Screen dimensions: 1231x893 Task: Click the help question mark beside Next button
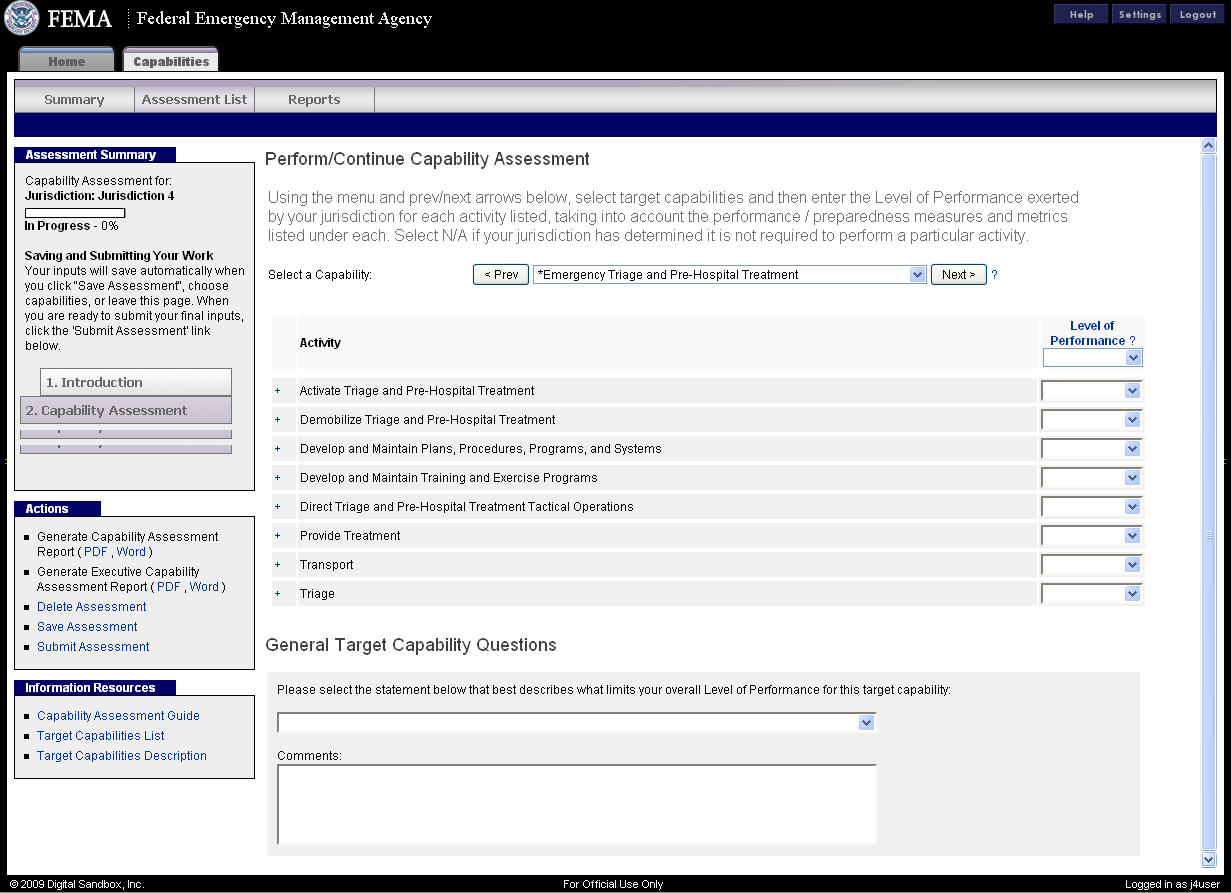(994, 275)
